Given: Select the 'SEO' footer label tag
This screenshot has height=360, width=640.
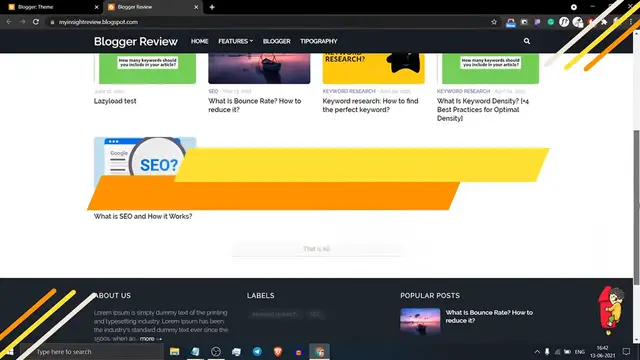Looking at the screenshot, I should point(315,314).
